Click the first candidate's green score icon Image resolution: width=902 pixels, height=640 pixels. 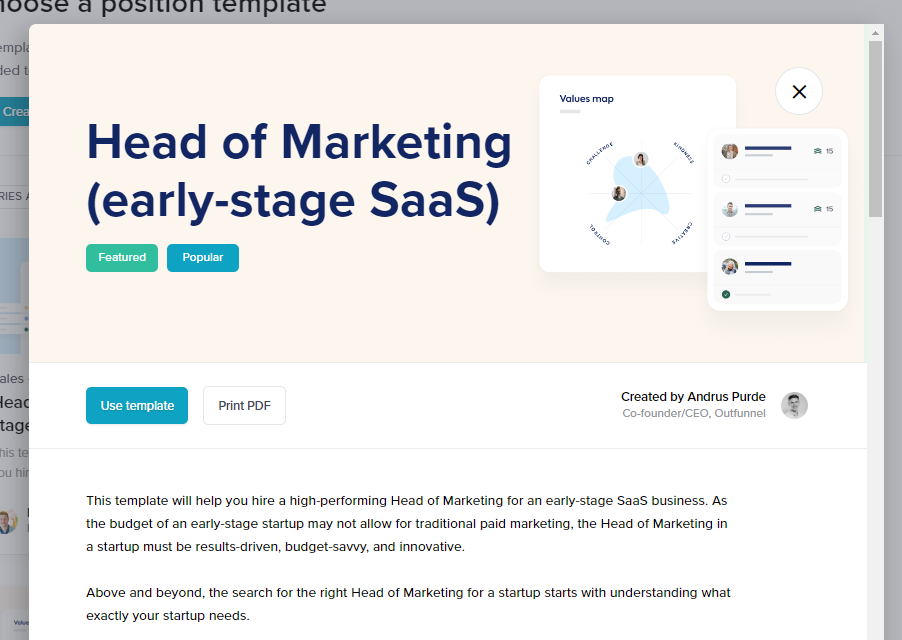click(x=817, y=151)
